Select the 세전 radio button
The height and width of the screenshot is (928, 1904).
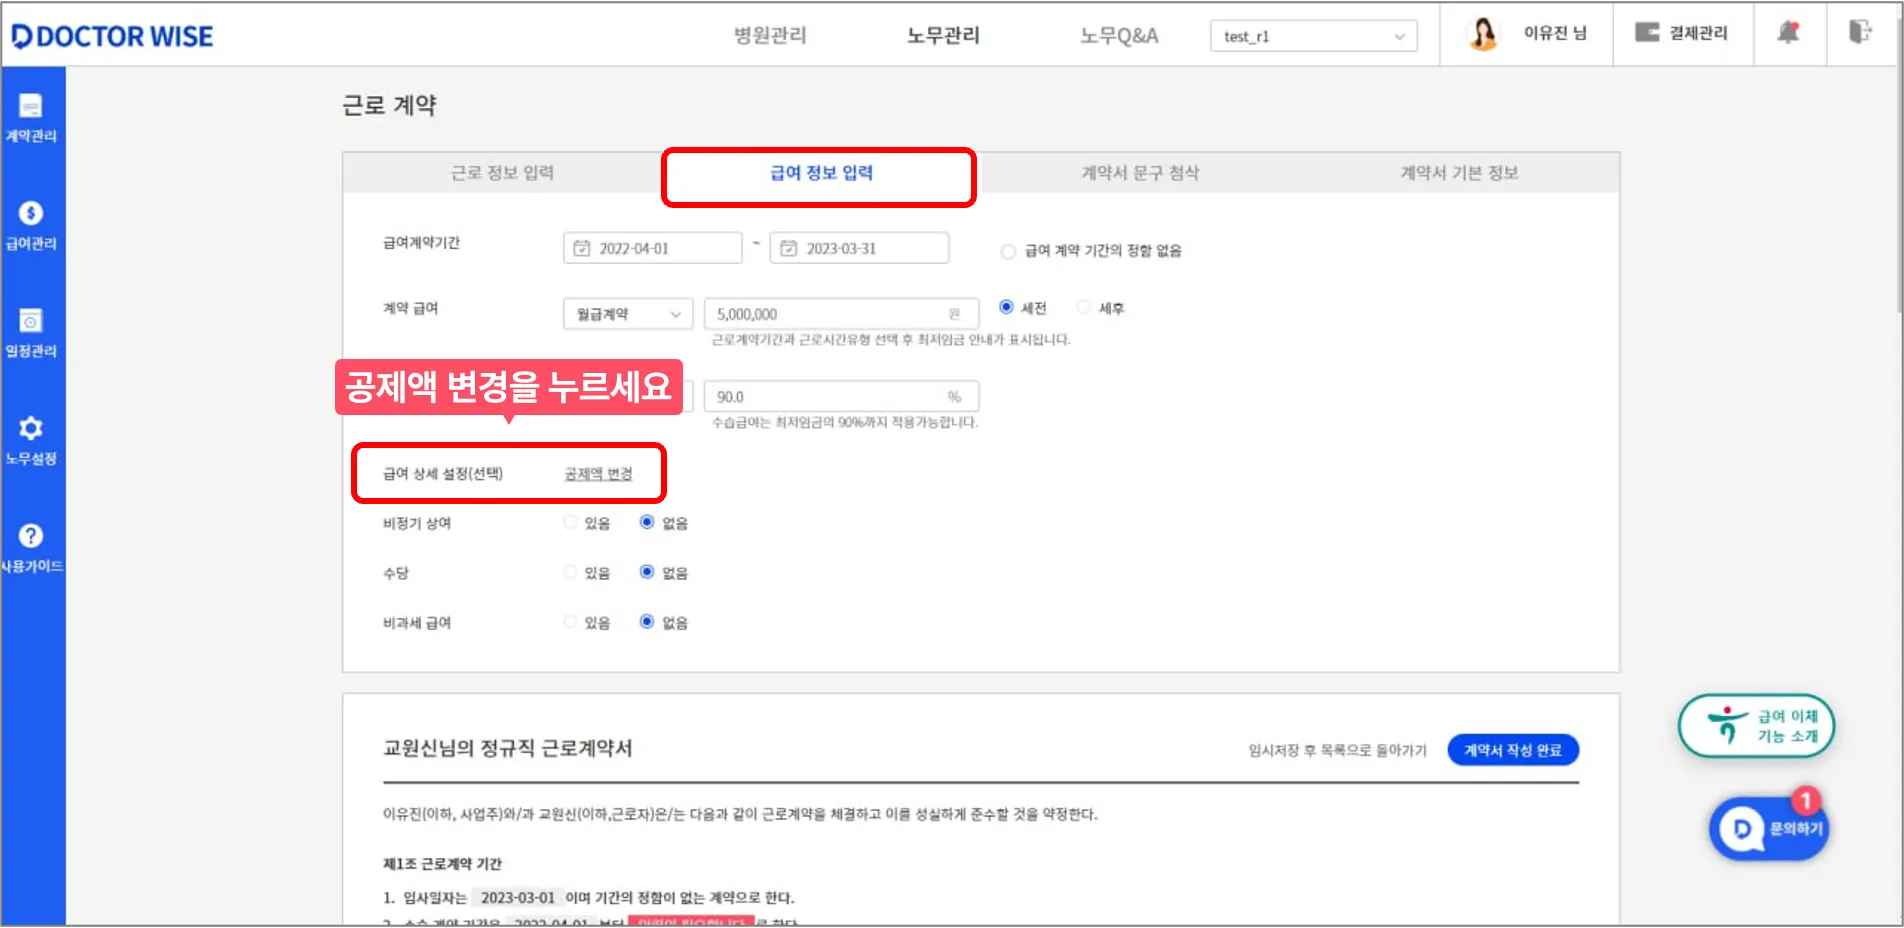click(x=1006, y=307)
